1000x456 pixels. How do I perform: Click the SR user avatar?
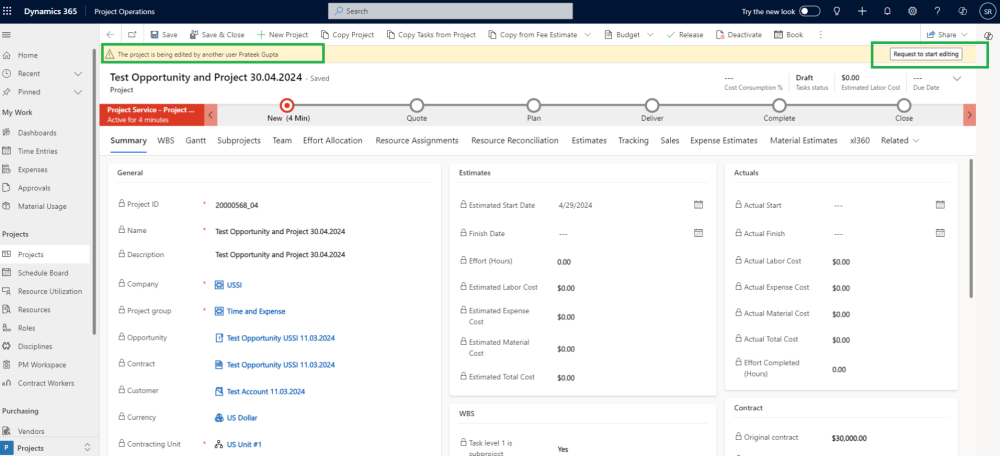[987, 11]
